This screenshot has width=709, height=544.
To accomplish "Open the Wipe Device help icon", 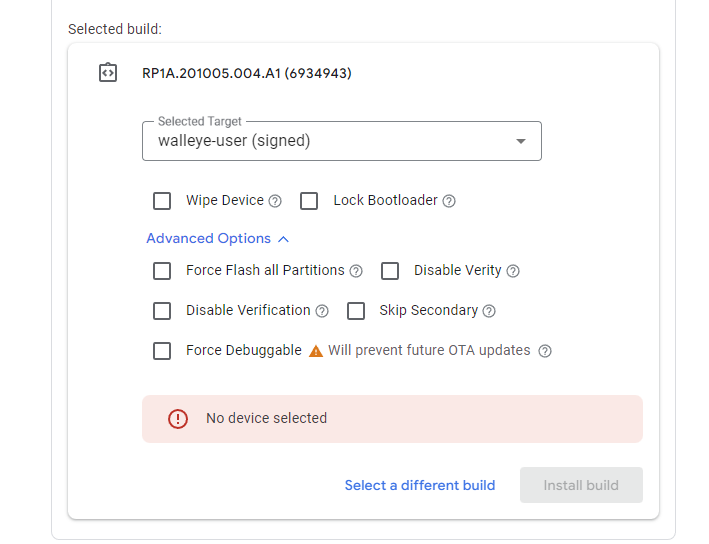I will (x=275, y=201).
